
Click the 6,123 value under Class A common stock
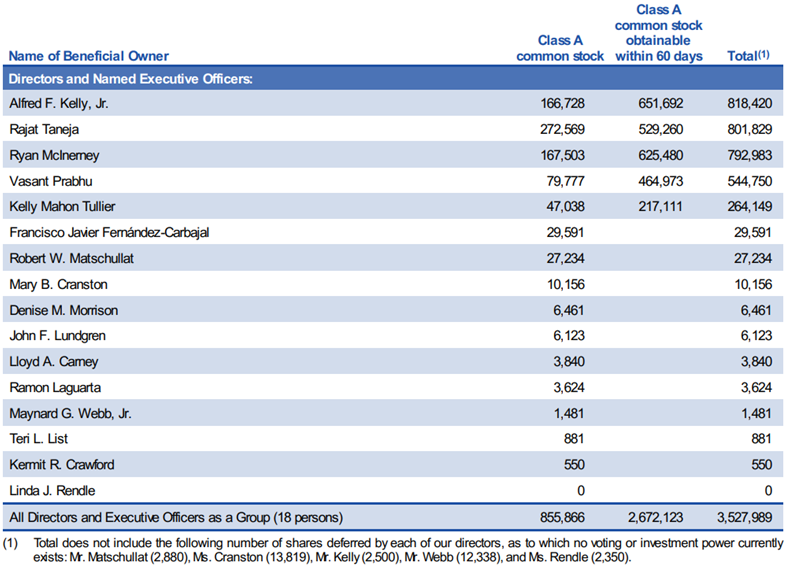point(569,336)
